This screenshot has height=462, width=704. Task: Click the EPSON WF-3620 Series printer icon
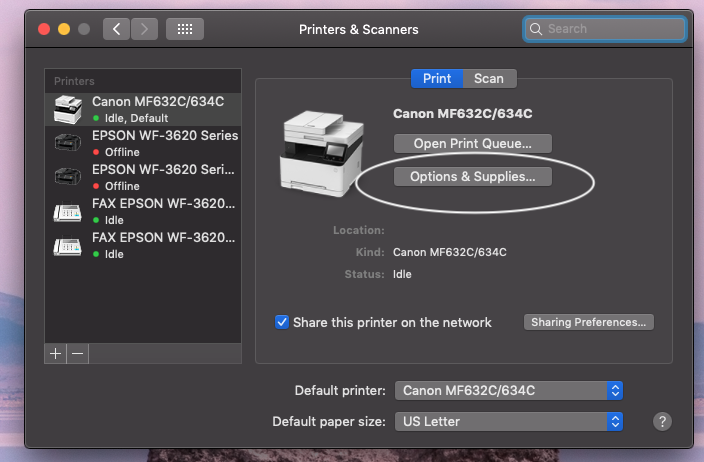68,143
